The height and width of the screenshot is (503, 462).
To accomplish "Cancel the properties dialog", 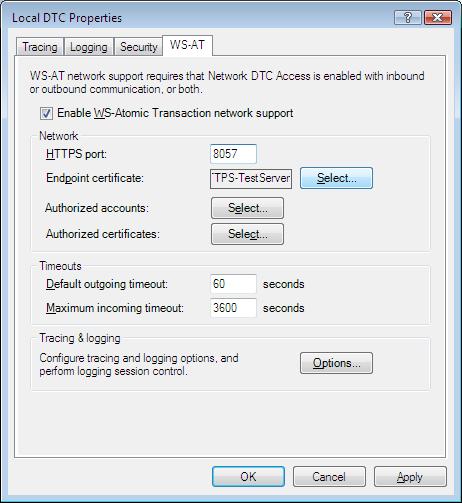I will tap(329, 476).
